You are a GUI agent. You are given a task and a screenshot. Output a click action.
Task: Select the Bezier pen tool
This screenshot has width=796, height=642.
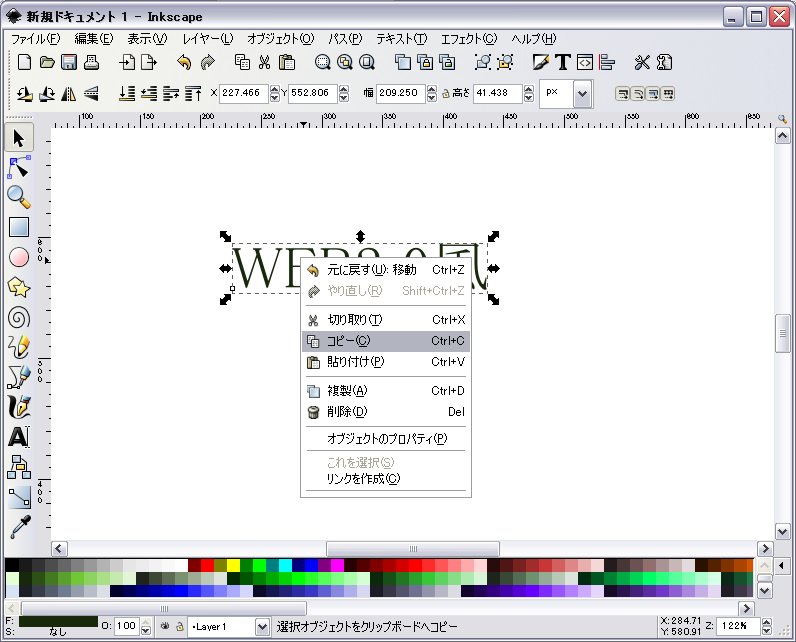point(19,377)
